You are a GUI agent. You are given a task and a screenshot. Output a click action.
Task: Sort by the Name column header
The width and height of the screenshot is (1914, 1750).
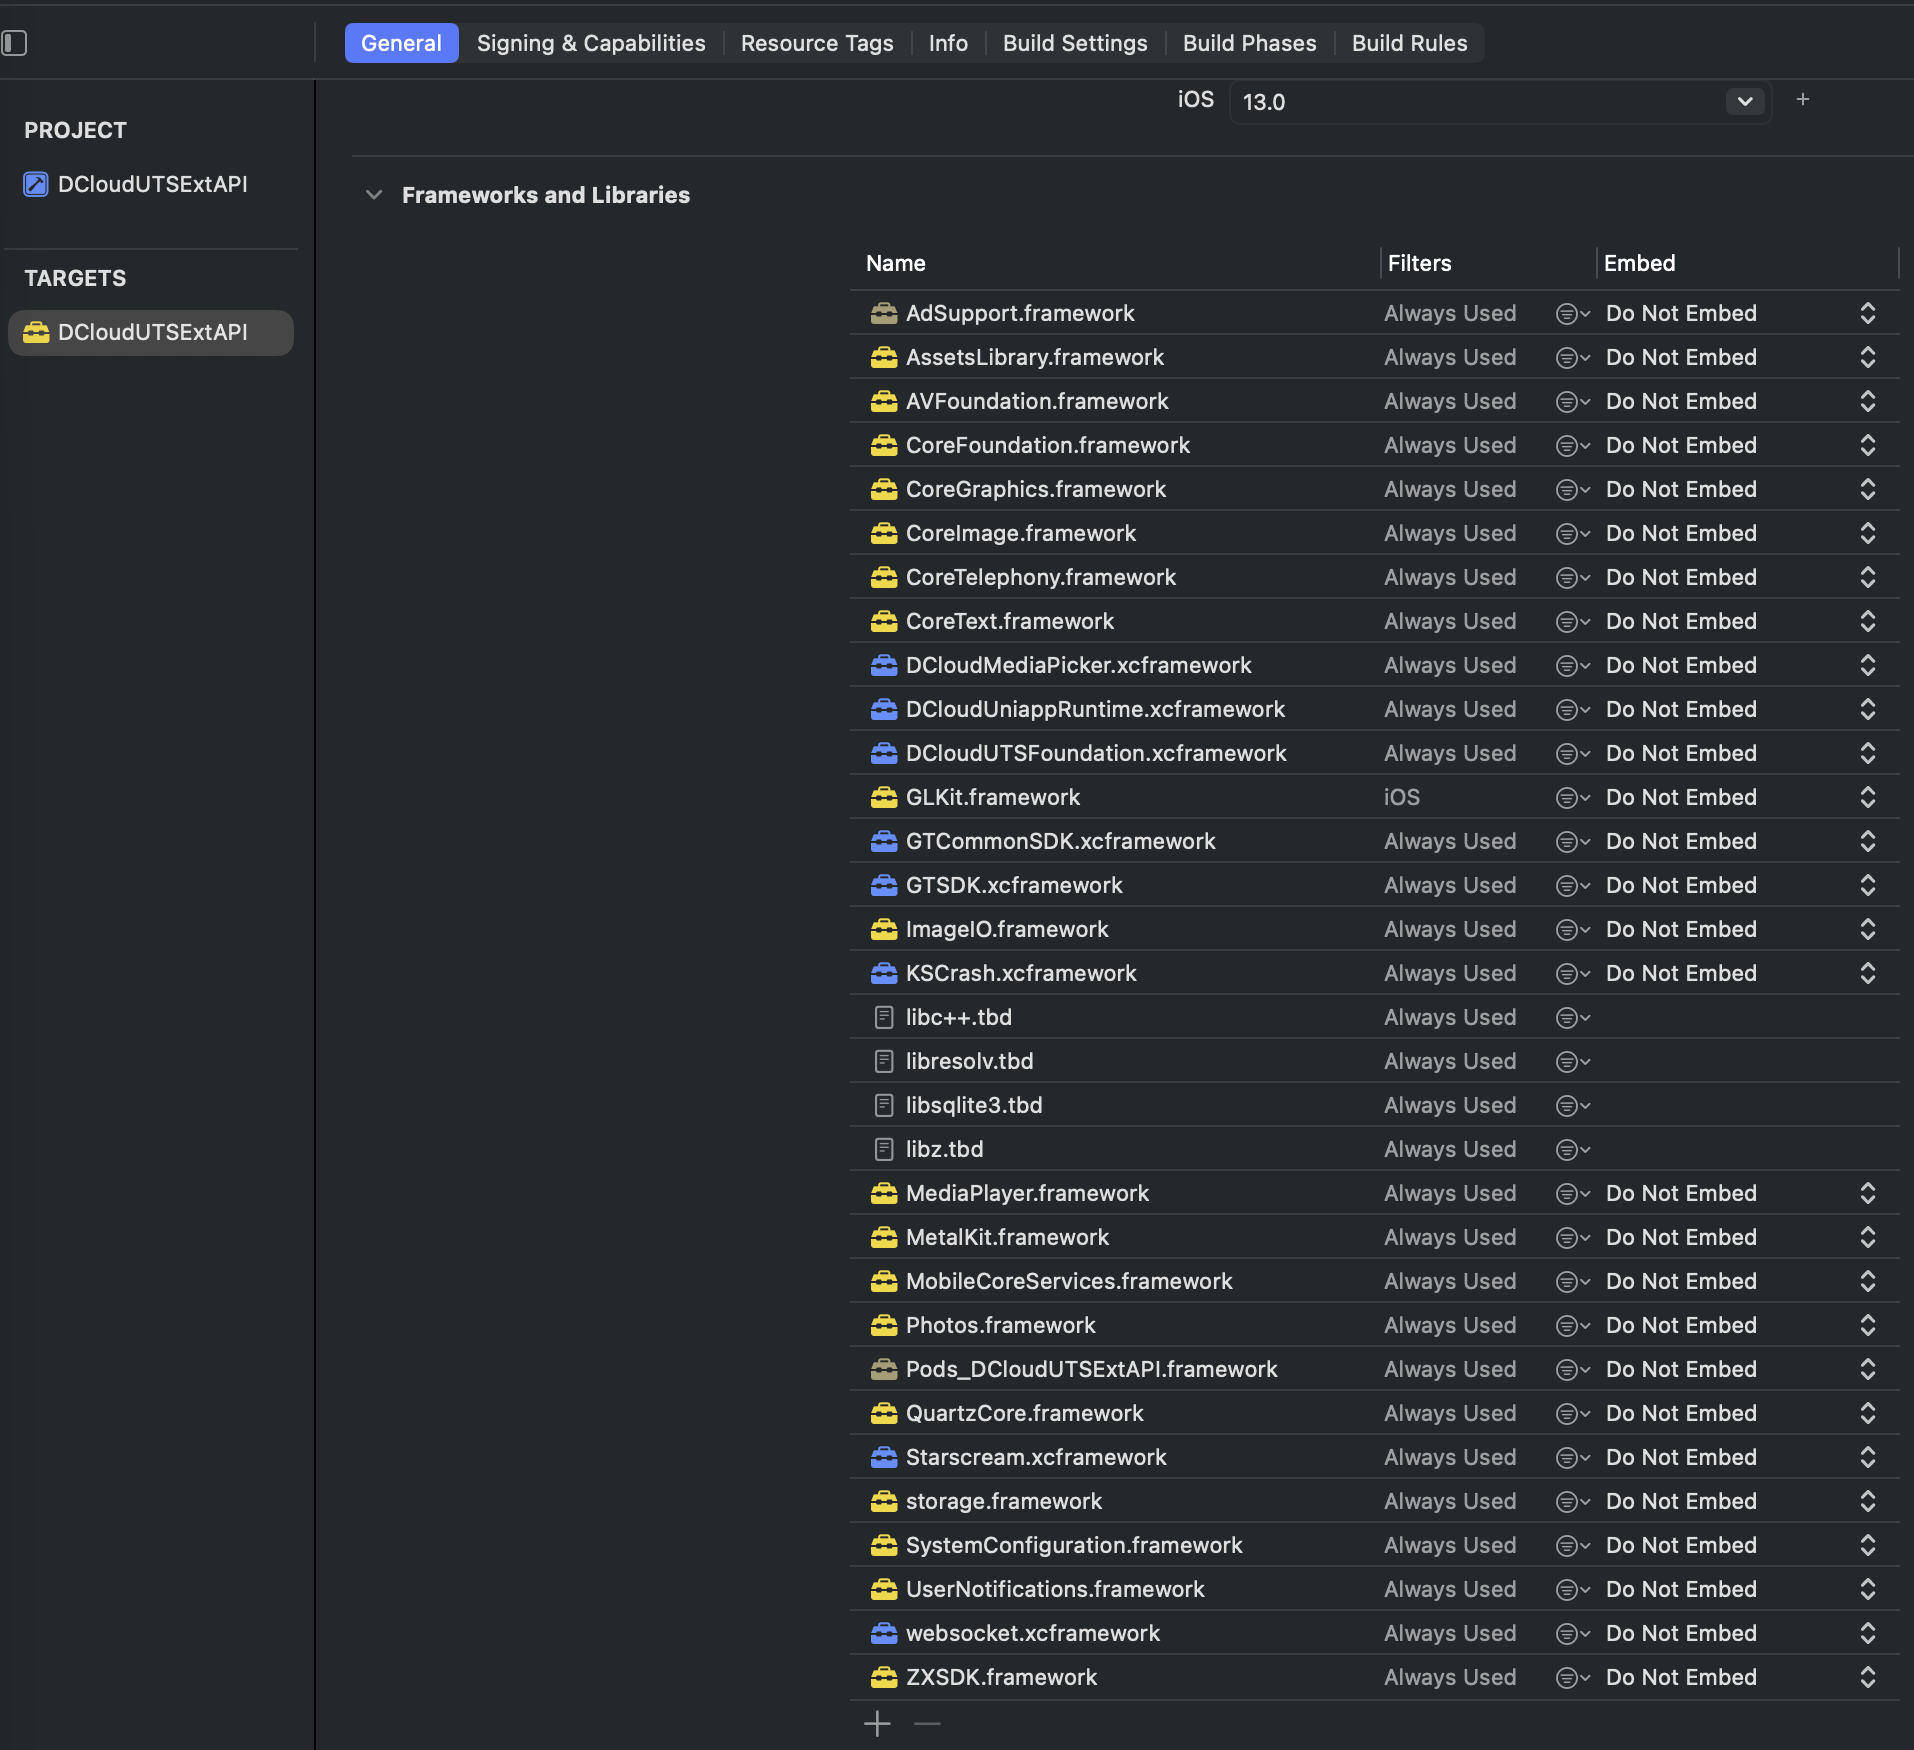tap(896, 263)
